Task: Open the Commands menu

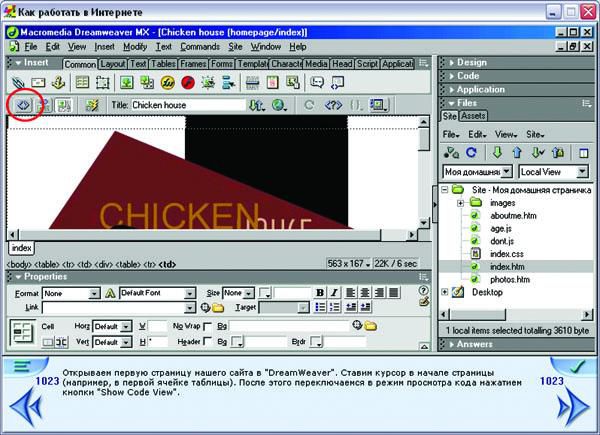Action: [200, 47]
